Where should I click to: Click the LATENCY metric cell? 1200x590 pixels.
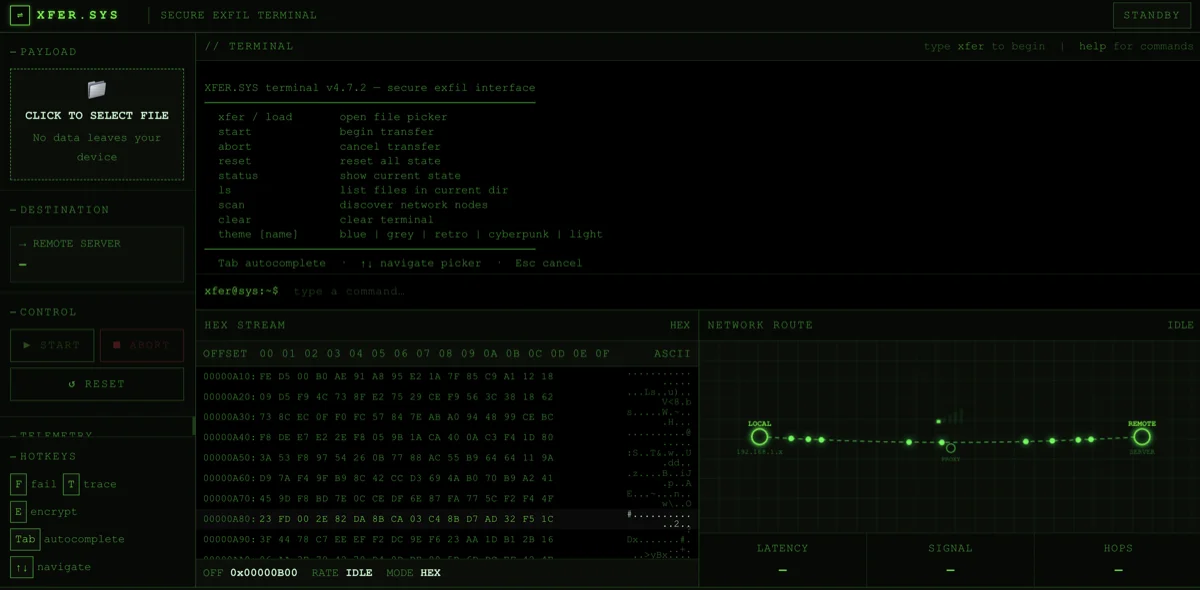[782, 559]
